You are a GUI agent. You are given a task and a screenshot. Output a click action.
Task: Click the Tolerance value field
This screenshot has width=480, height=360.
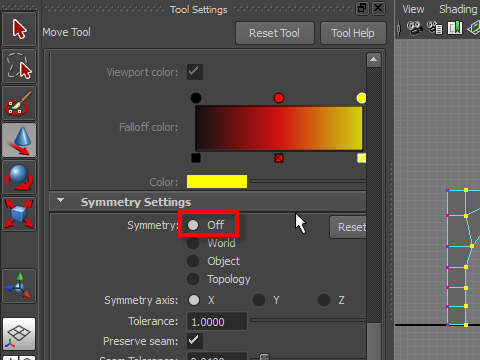[x=217, y=321]
